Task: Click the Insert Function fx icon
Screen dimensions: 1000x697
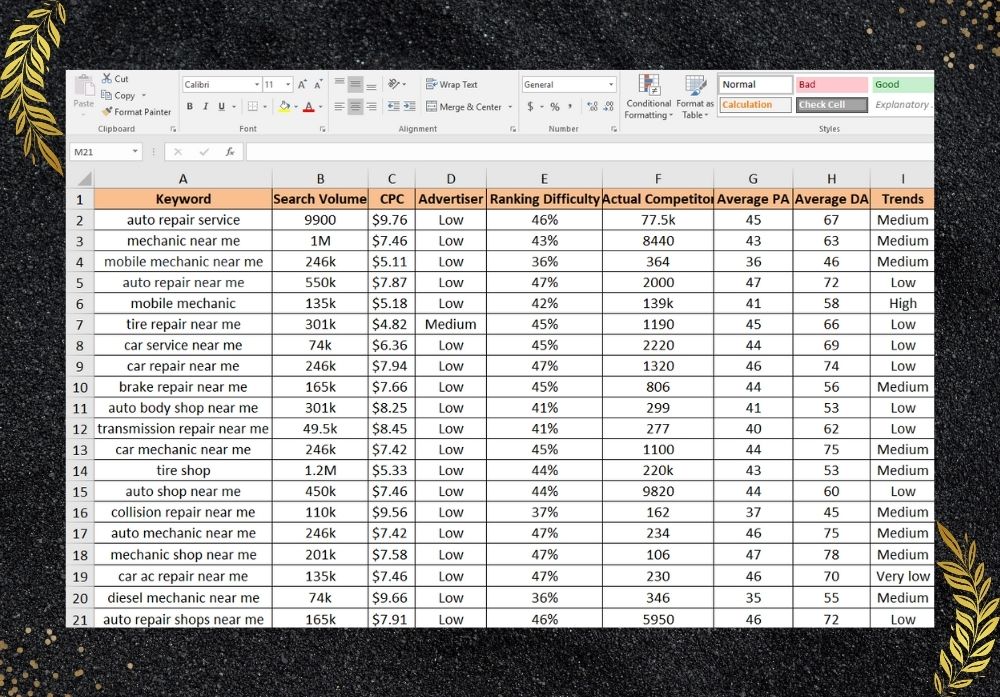Action: [x=229, y=152]
